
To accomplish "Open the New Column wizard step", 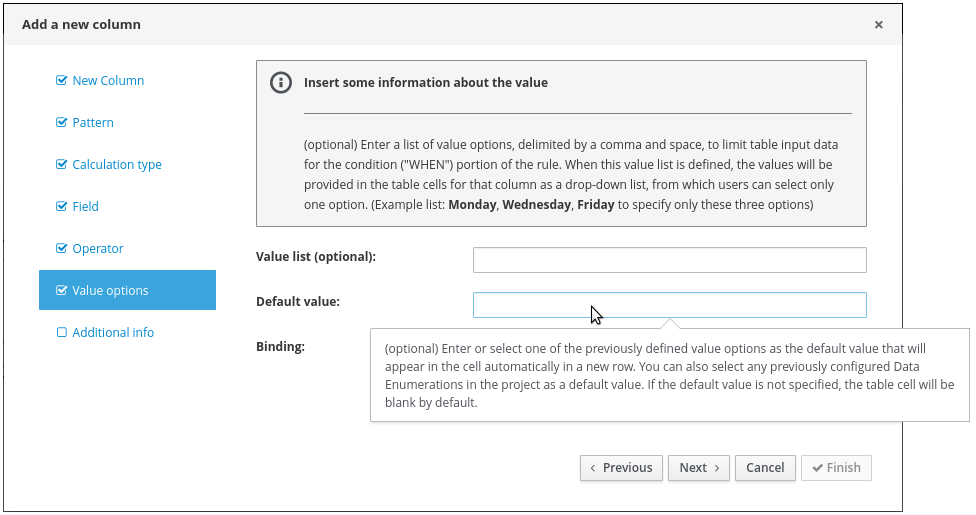I will click(108, 81).
